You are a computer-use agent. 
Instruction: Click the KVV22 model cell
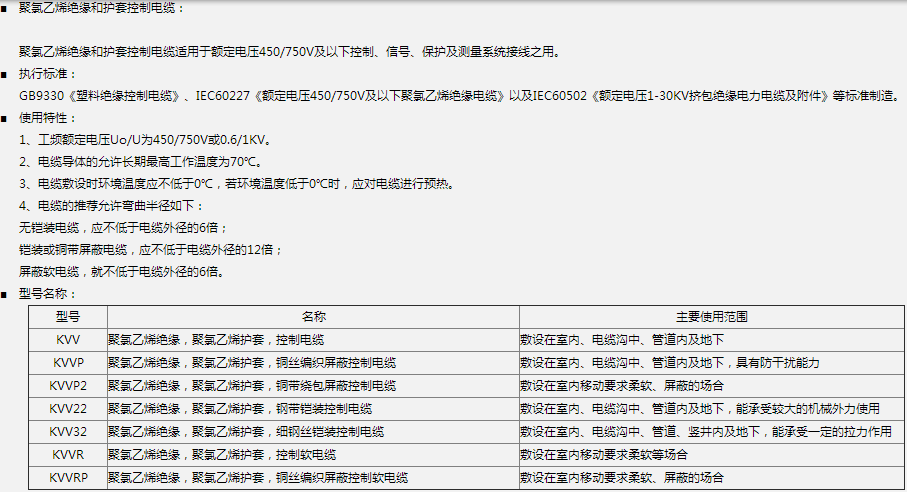[68, 408]
